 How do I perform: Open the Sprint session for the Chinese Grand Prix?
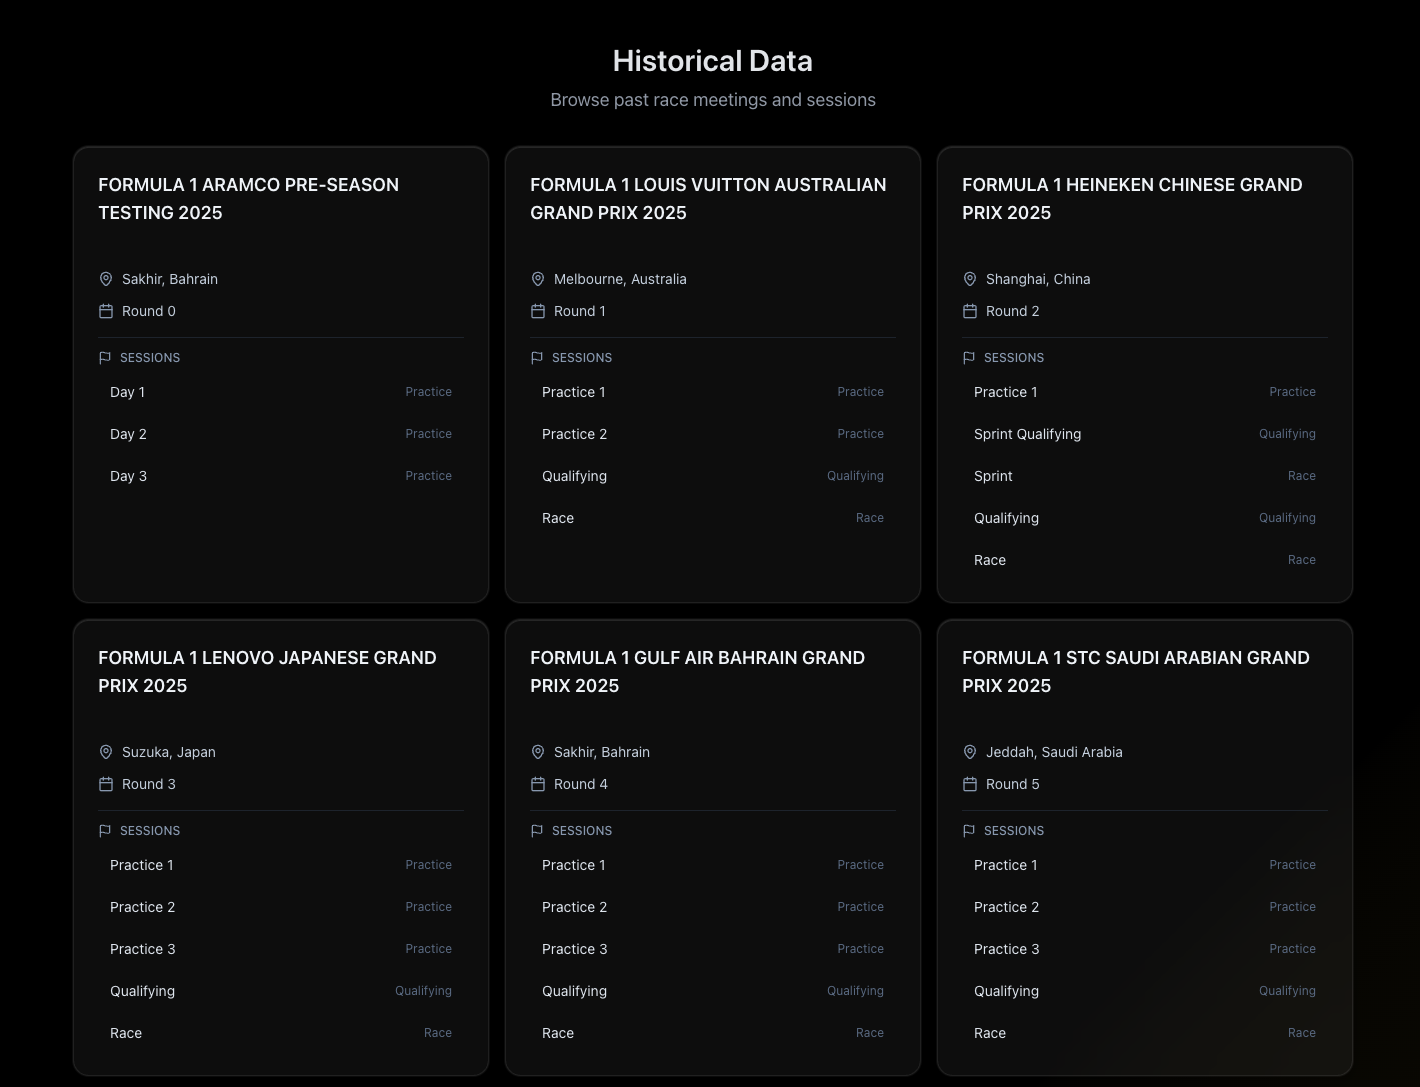[1145, 476]
